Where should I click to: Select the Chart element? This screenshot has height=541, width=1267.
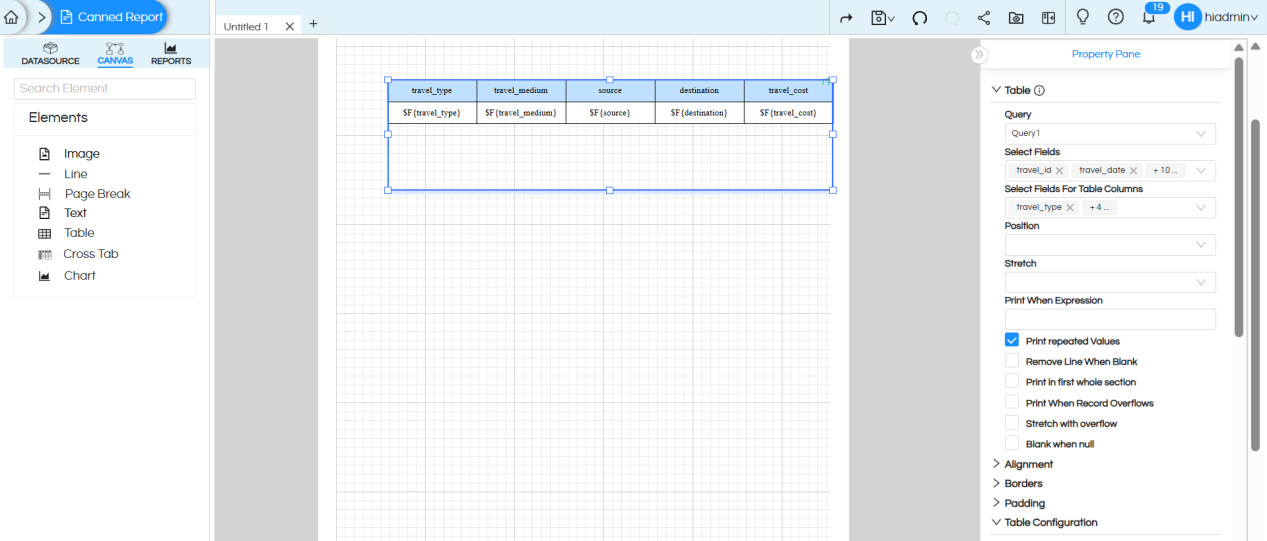(80, 276)
